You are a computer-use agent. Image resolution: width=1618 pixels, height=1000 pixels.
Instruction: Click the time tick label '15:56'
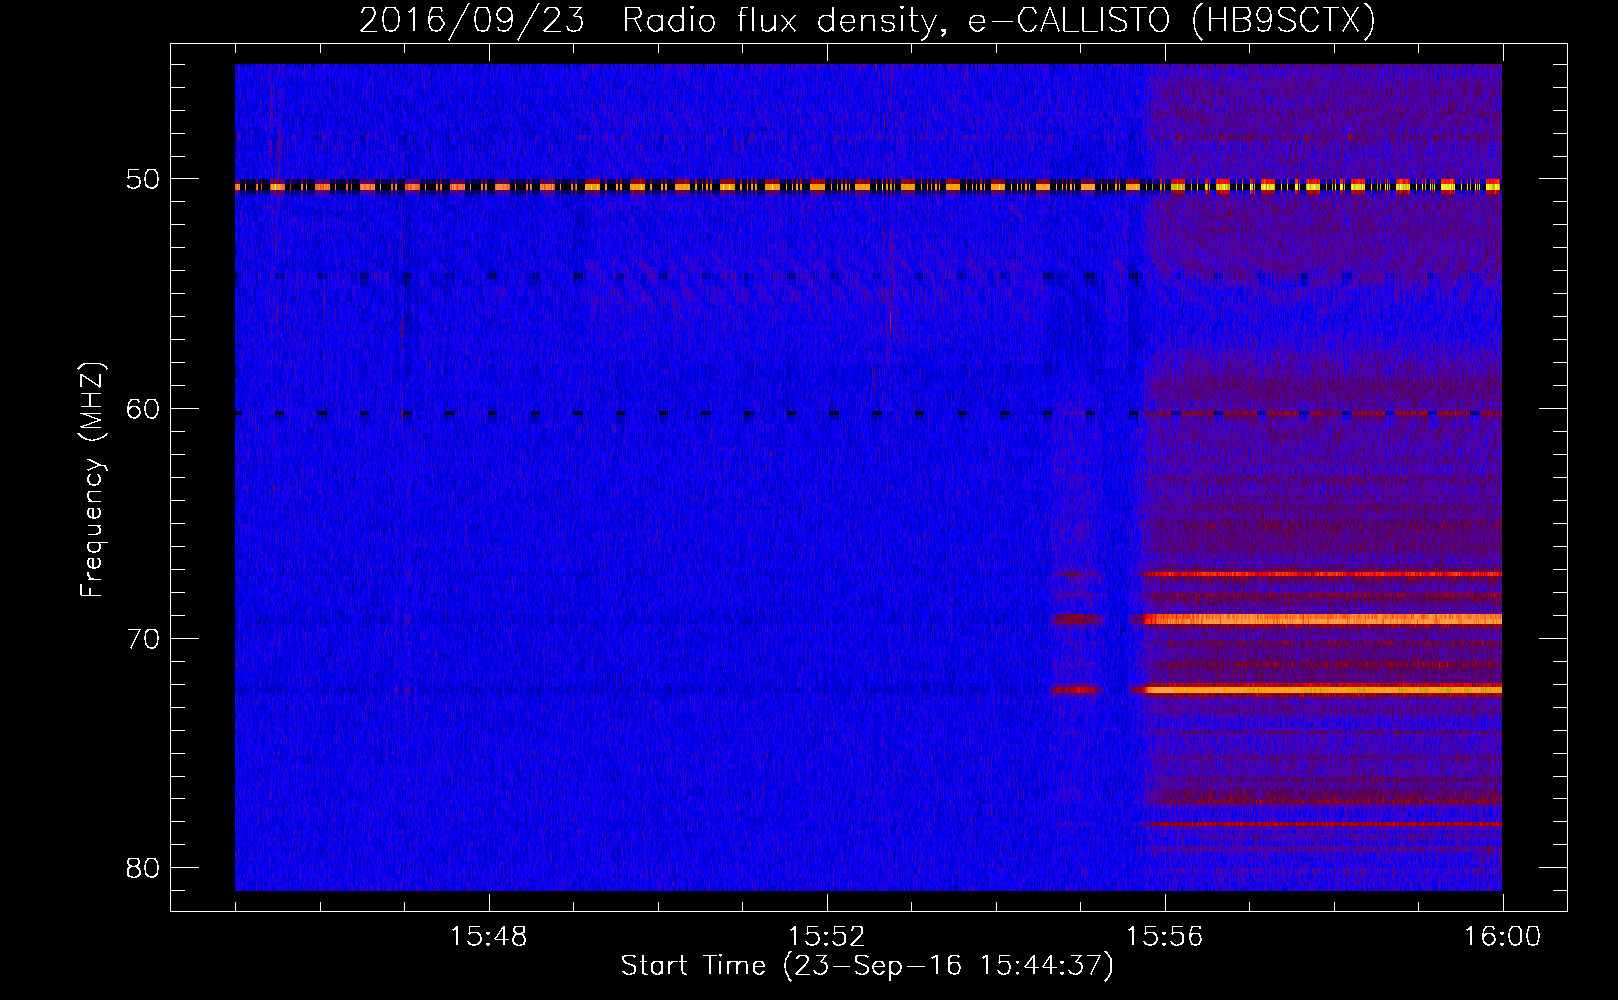point(1164,937)
